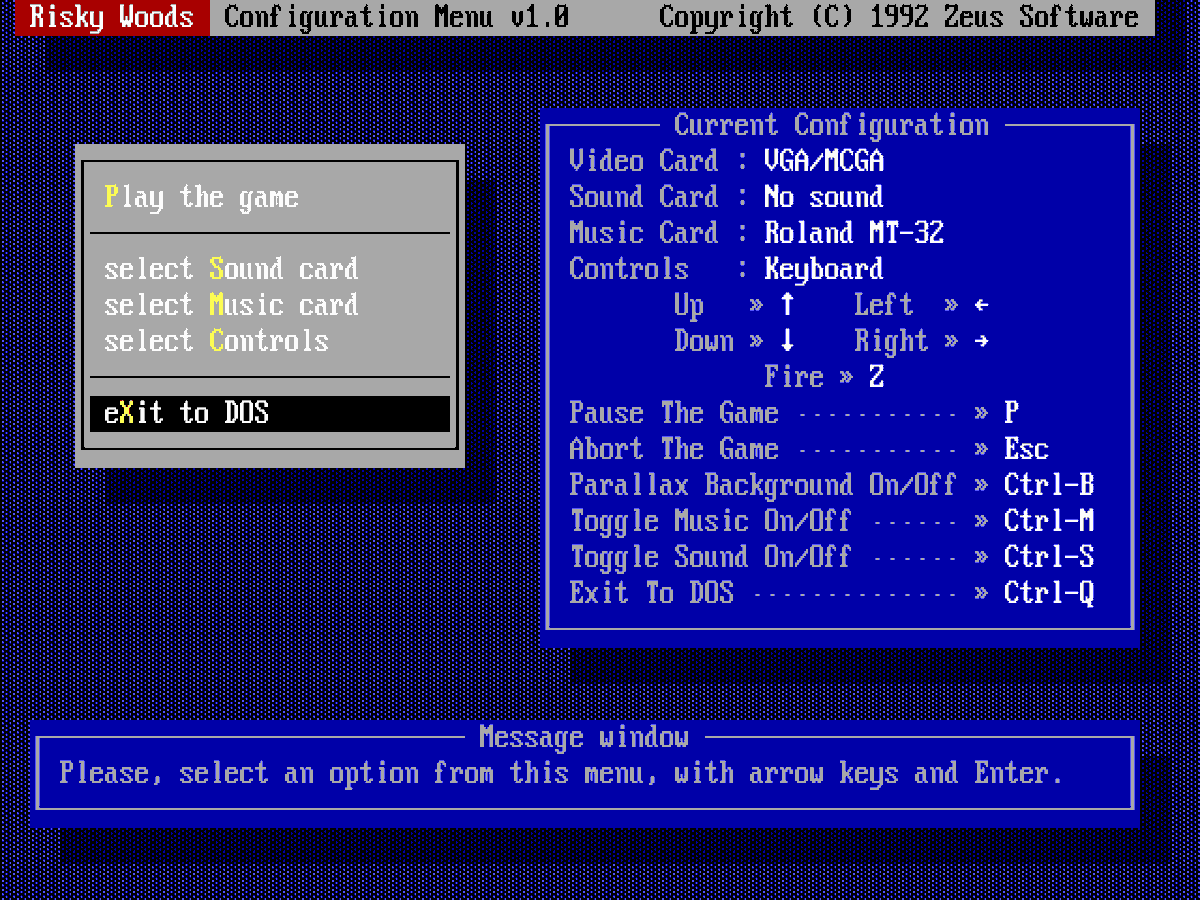This screenshot has height=900, width=1200.
Task: Click the "Down" direction label
Action: click(704, 341)
